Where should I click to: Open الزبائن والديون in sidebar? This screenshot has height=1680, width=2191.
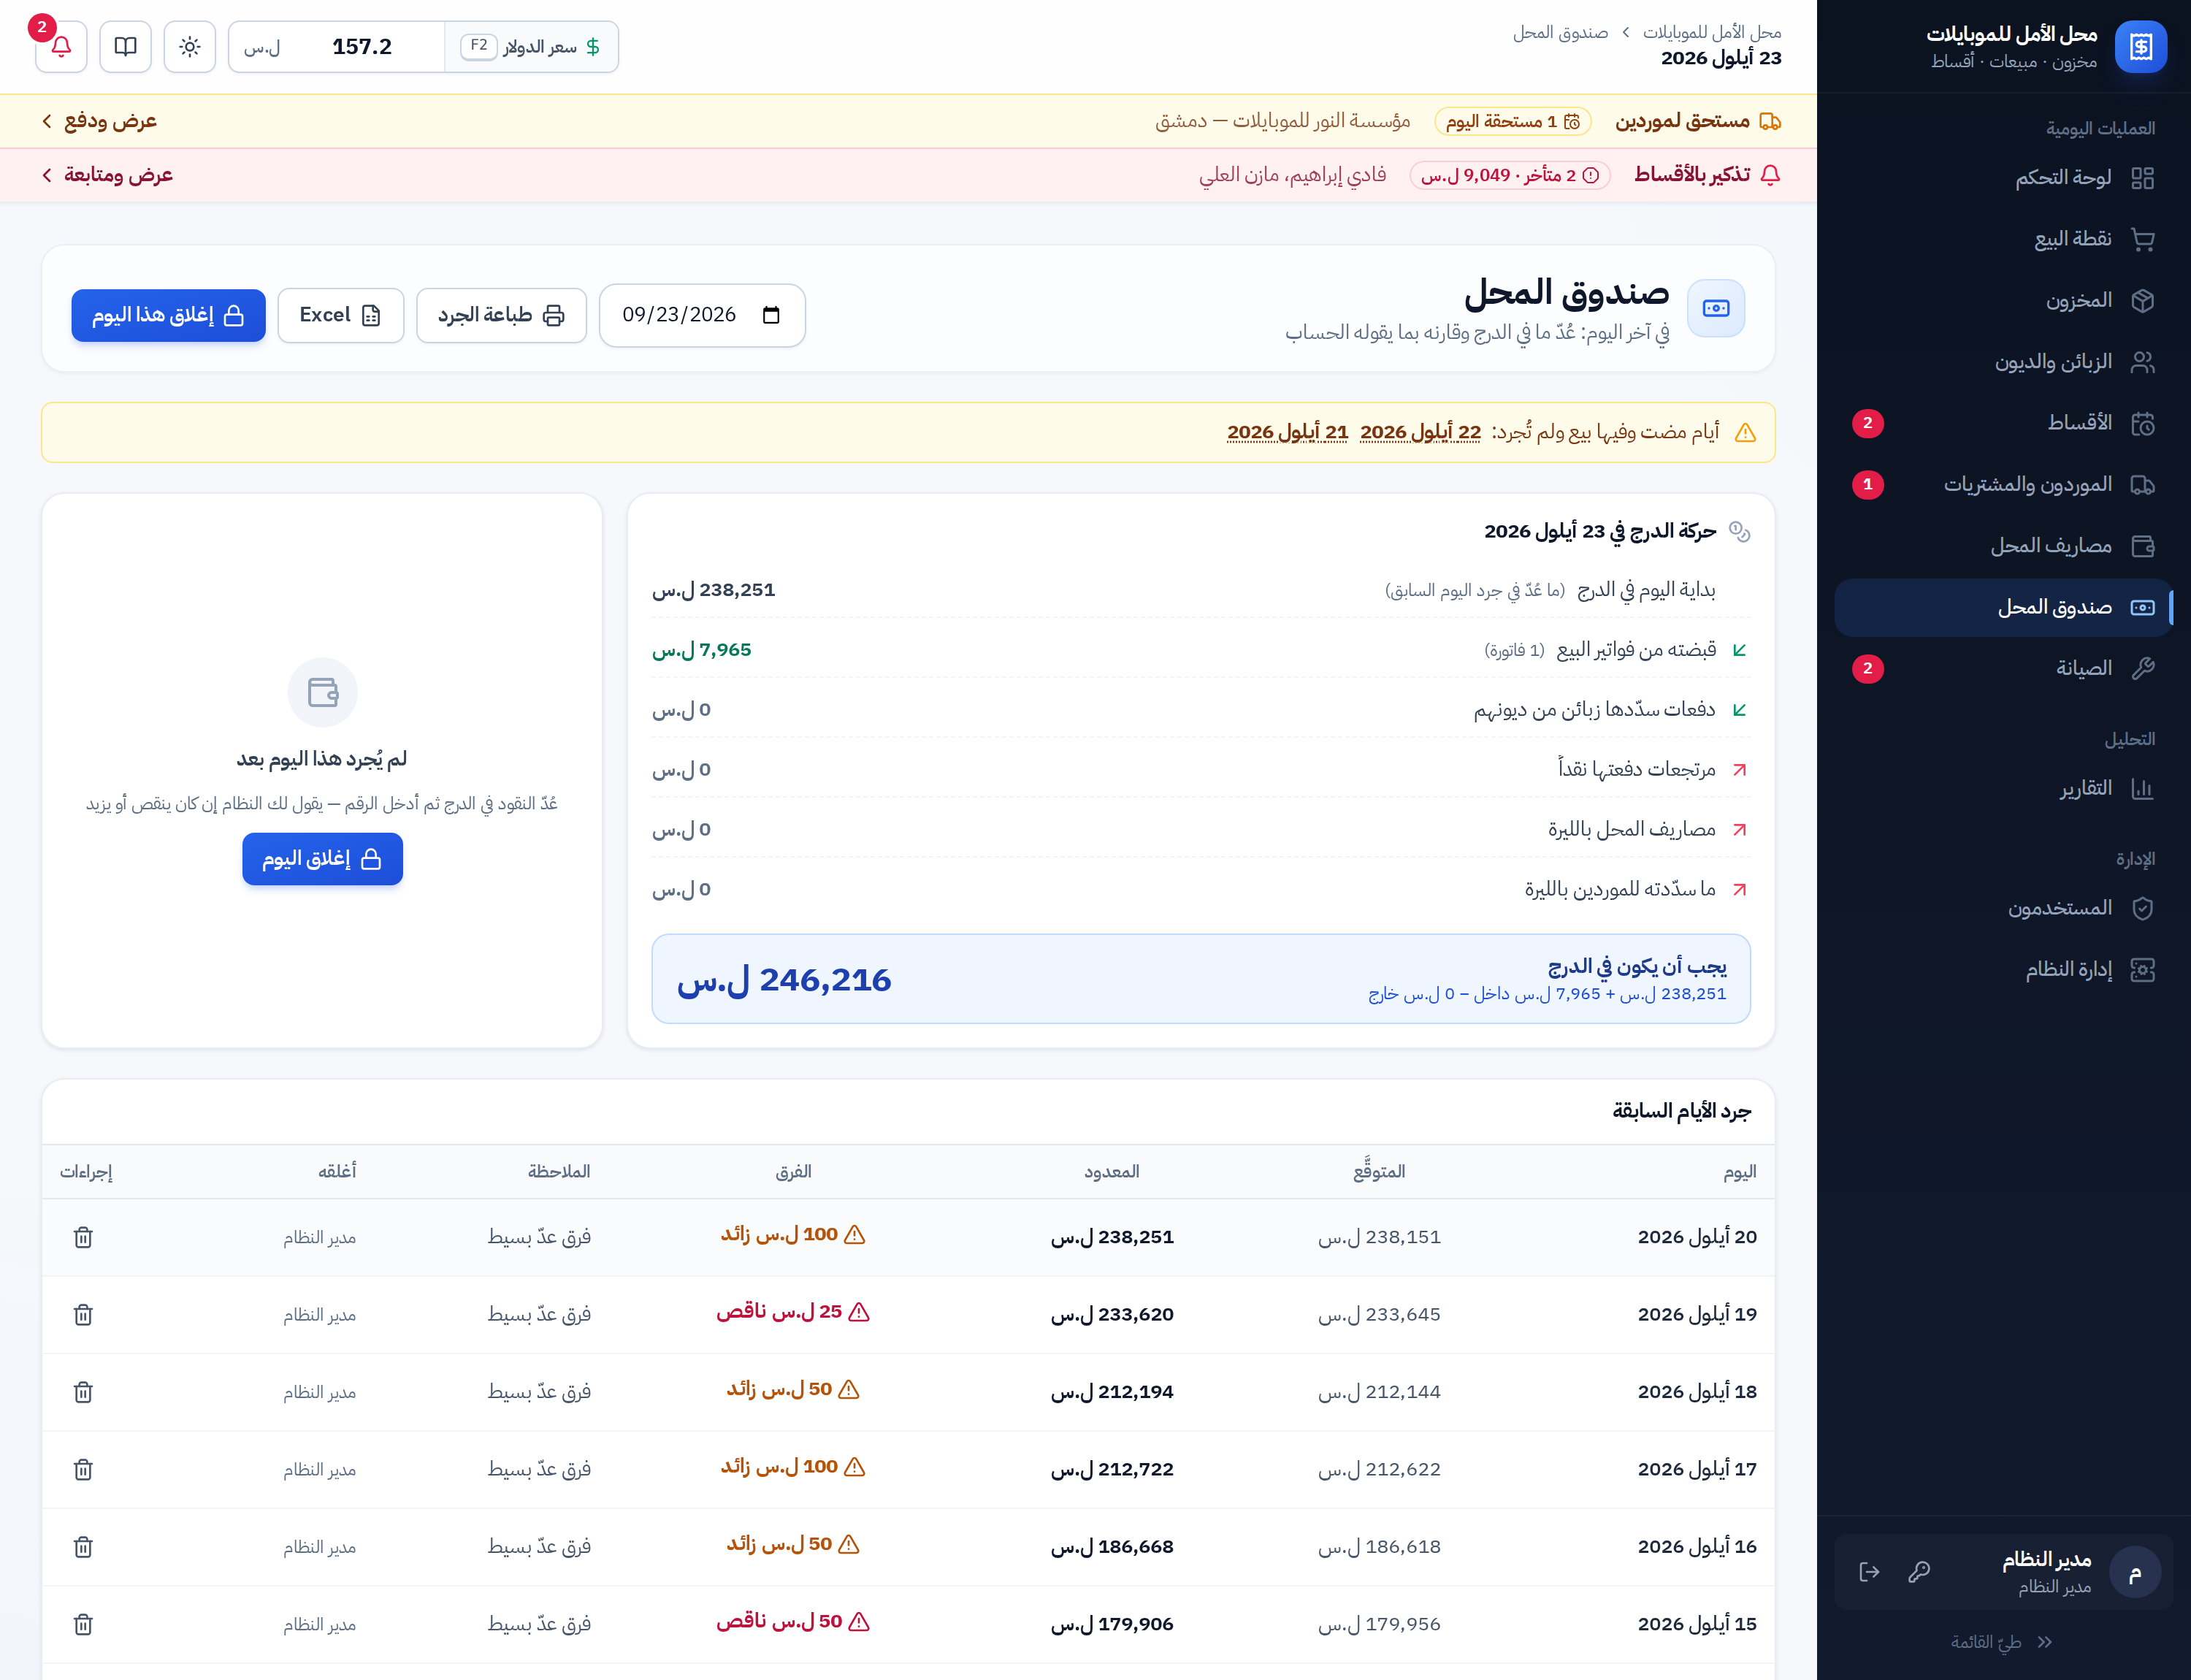tap(2004, 362)
